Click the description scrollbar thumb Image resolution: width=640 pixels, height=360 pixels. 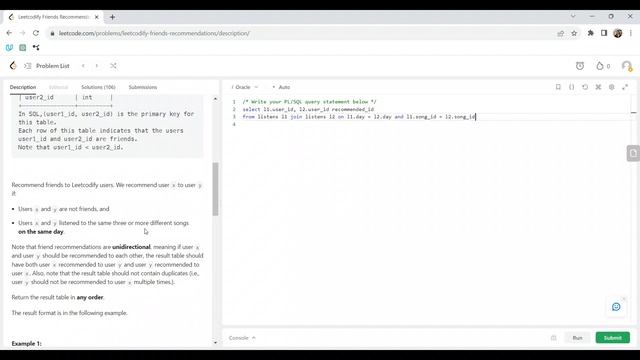215,189
